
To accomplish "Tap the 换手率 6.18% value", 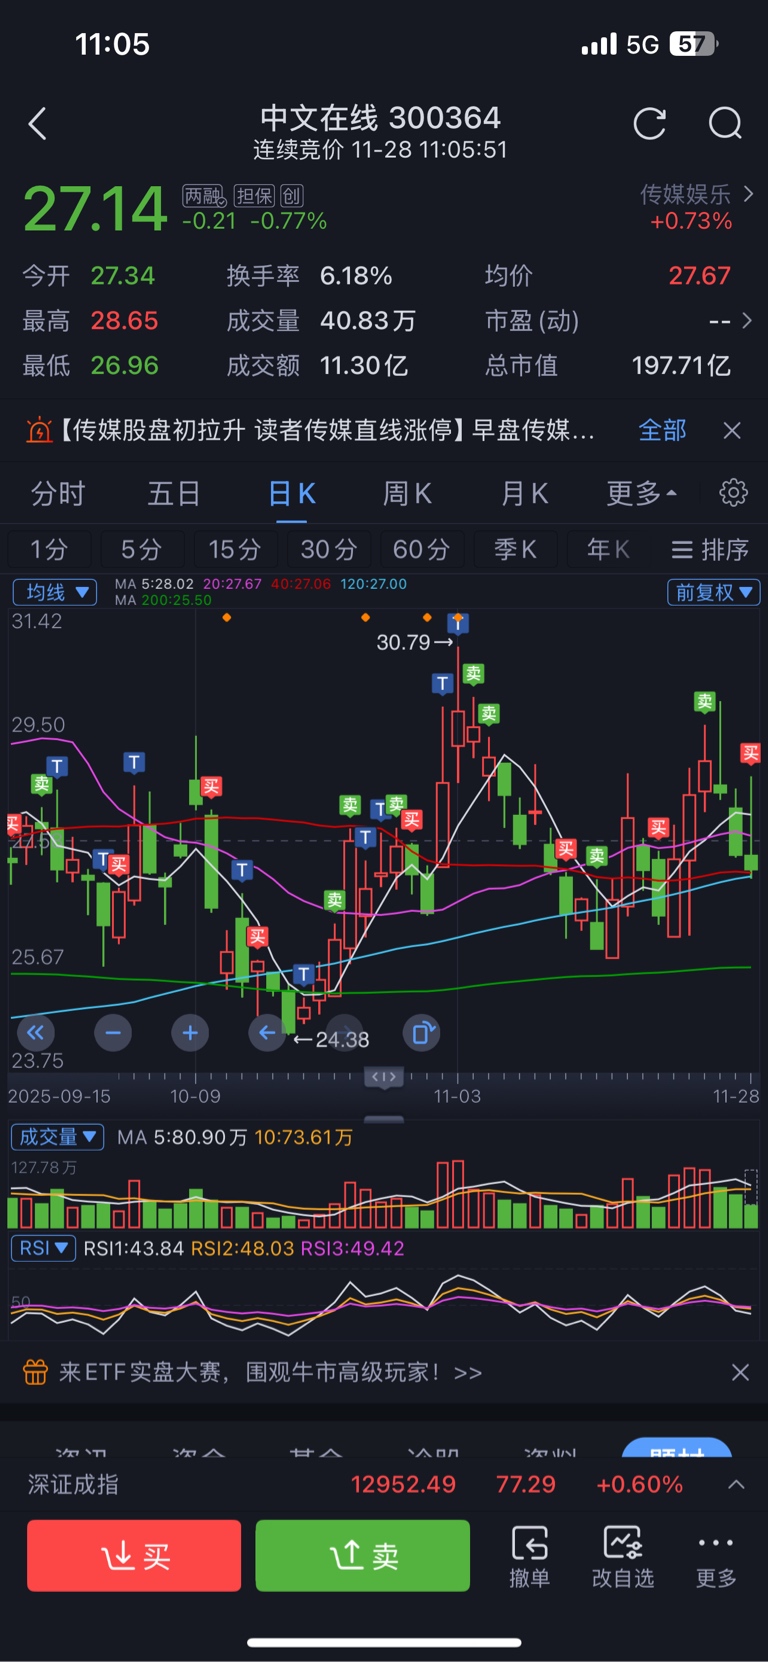I will pyautogui.click(x=356, y=276).
